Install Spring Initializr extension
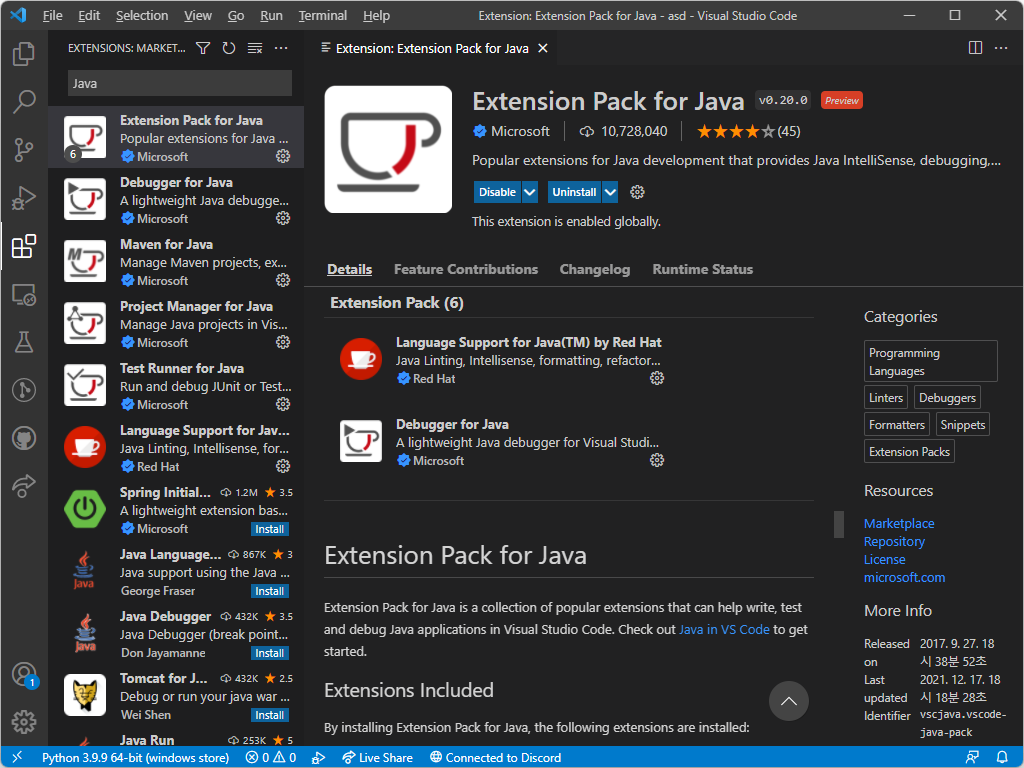The image size is (1024, 768). (270, 529)
